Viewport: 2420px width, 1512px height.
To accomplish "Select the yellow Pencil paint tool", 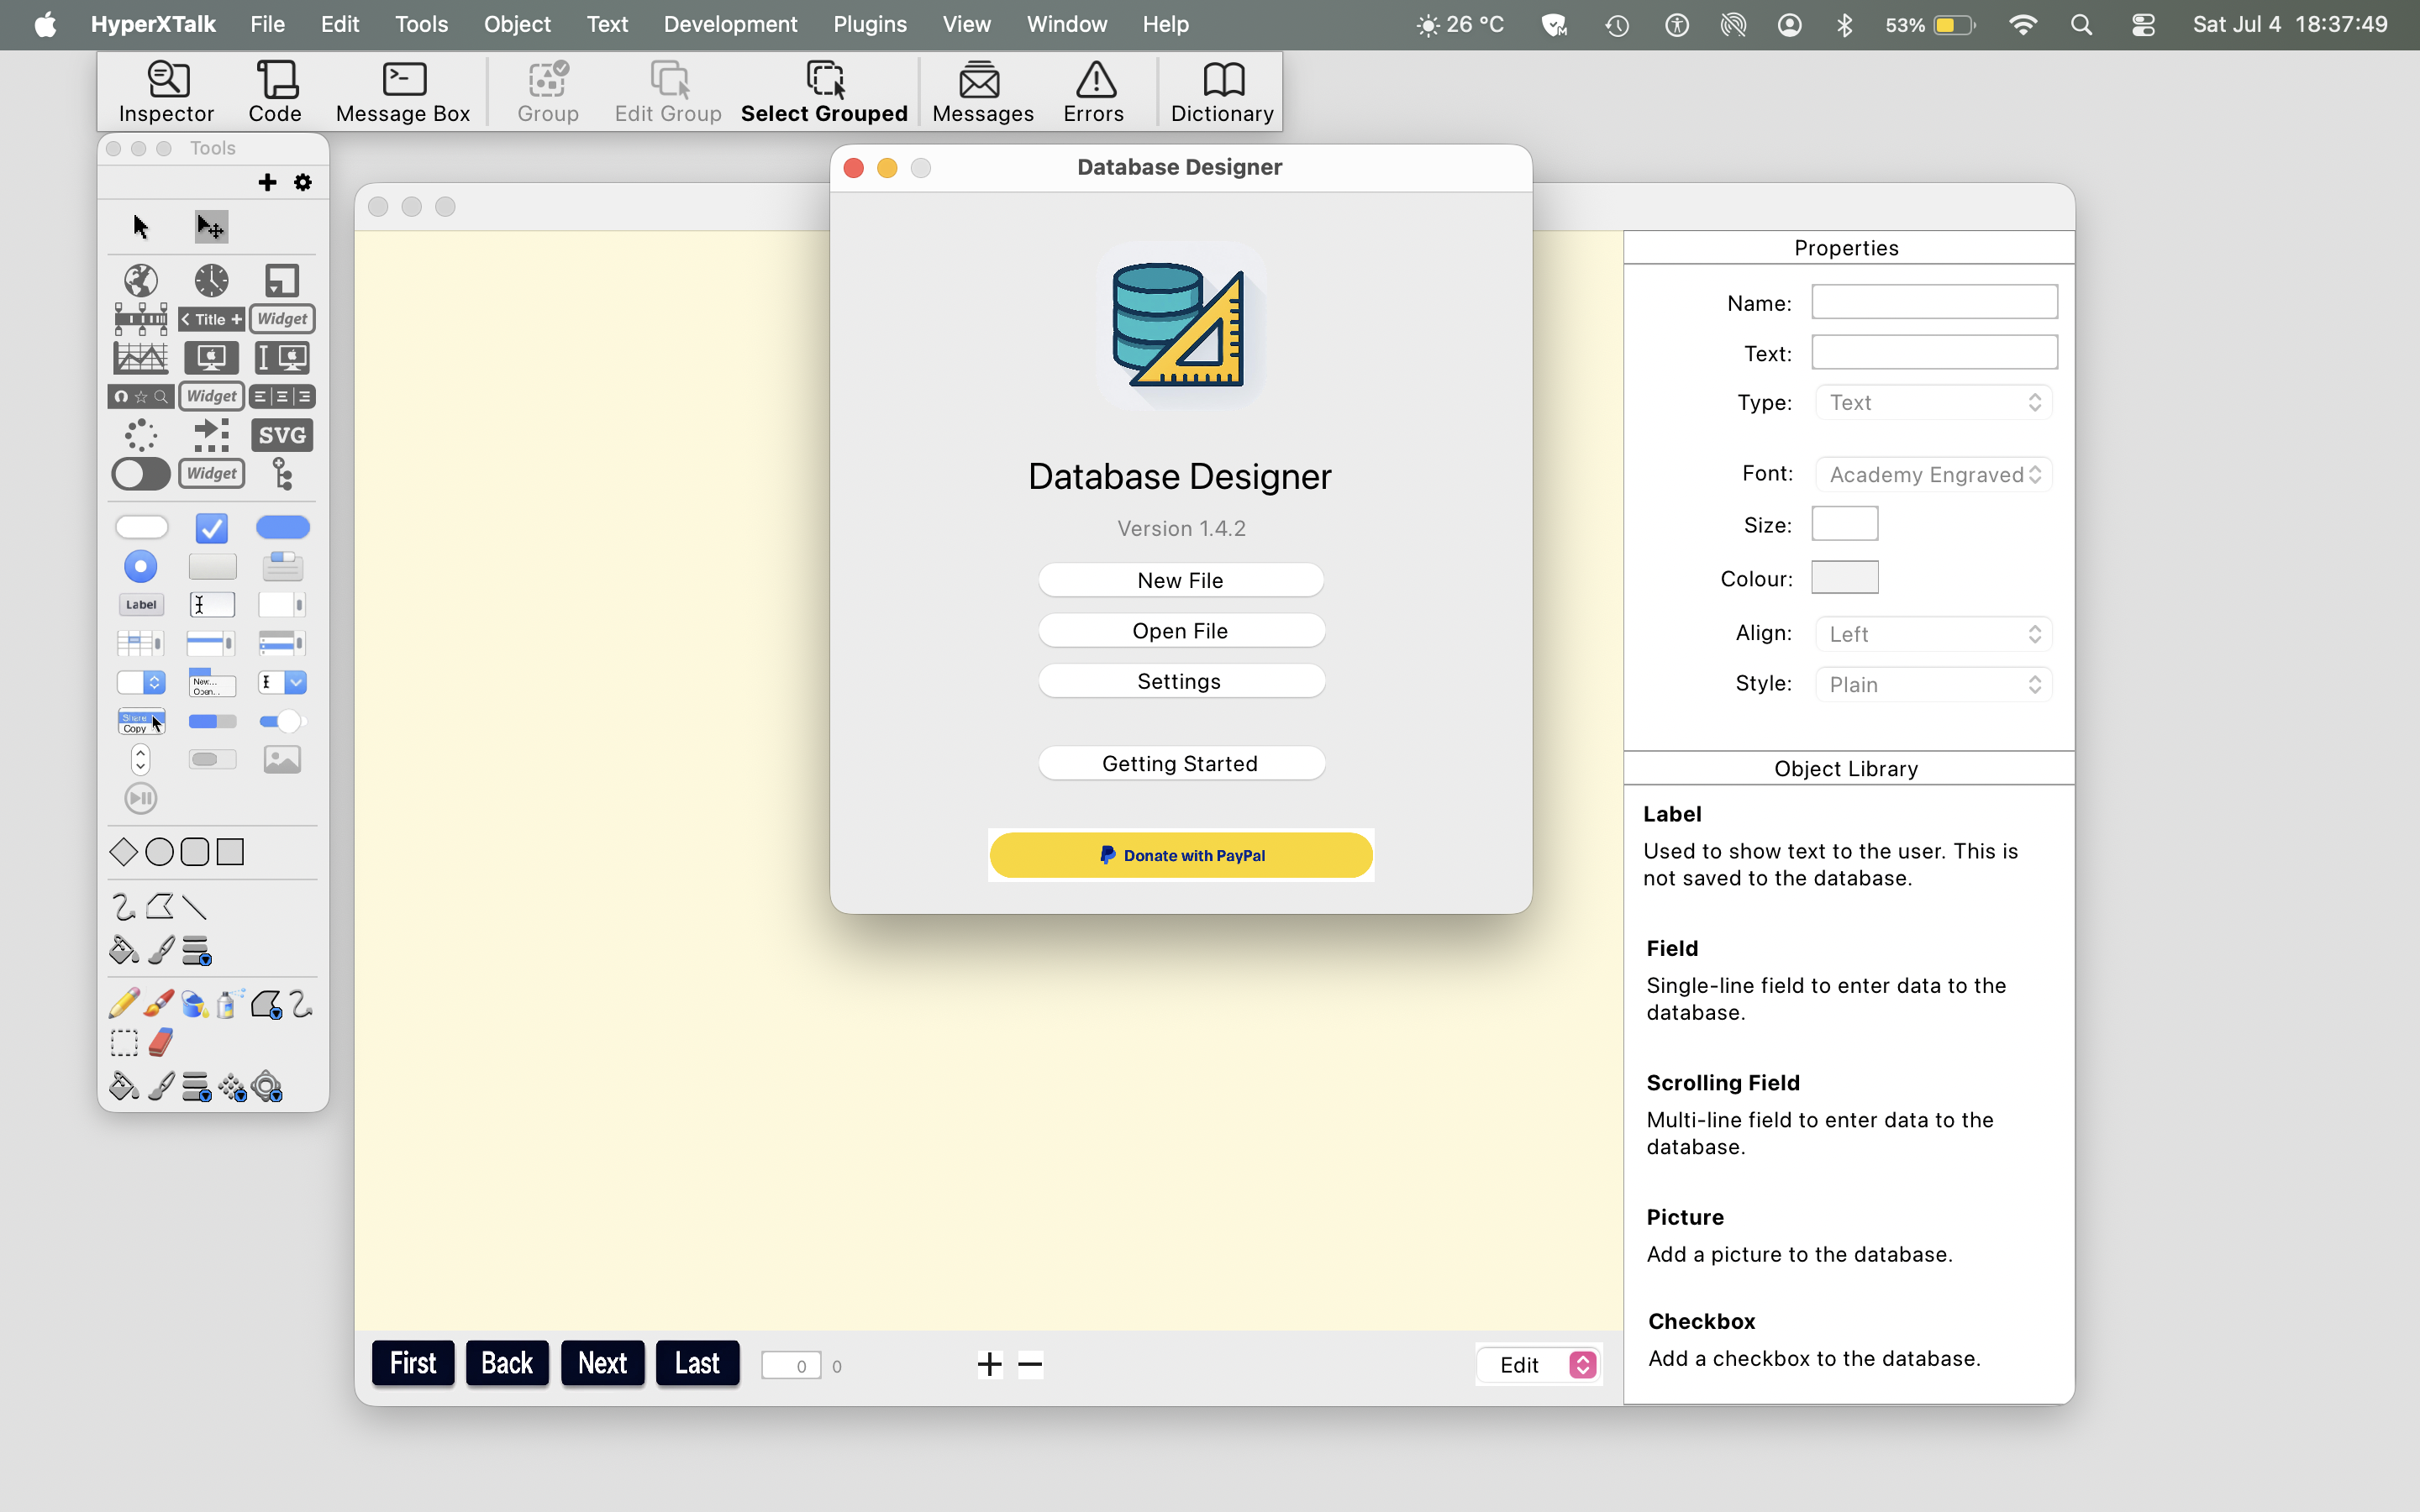I will [124, 1003].
